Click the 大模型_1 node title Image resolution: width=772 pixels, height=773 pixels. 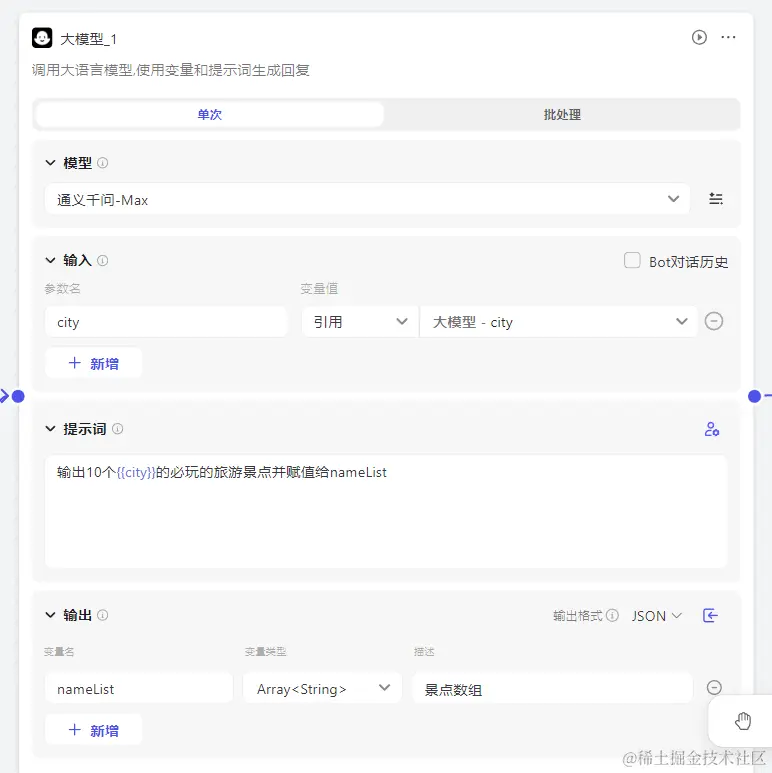[88, 39]
